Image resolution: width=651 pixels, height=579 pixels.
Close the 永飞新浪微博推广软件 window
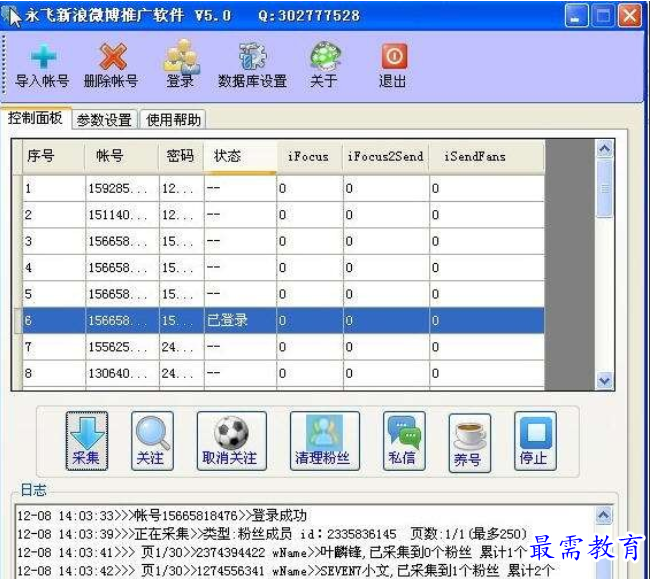[x=630, y=16]
